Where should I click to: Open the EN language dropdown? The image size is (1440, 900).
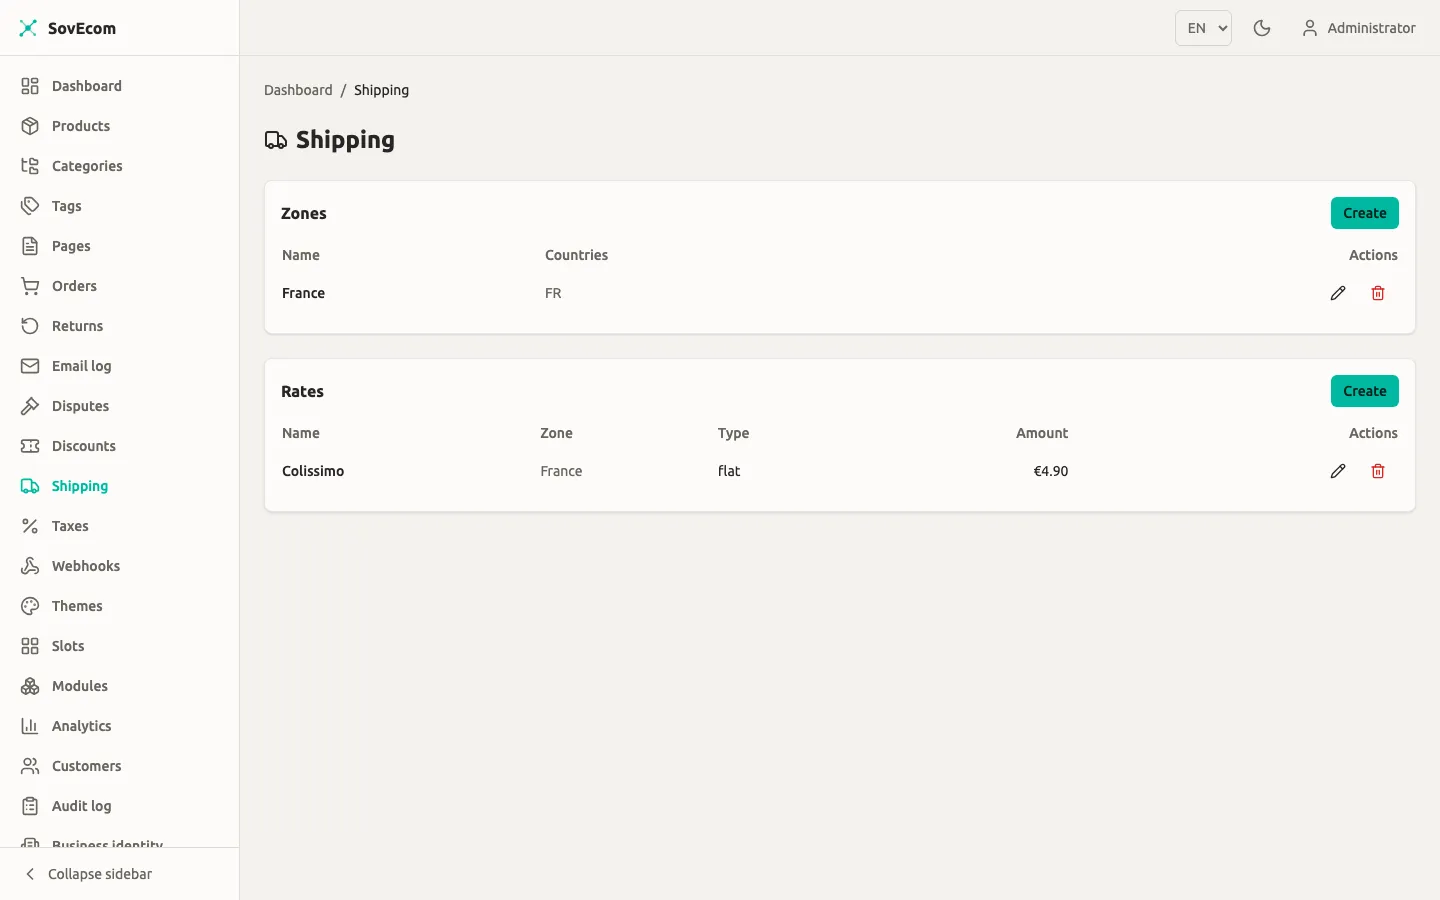pos(1203,28)
